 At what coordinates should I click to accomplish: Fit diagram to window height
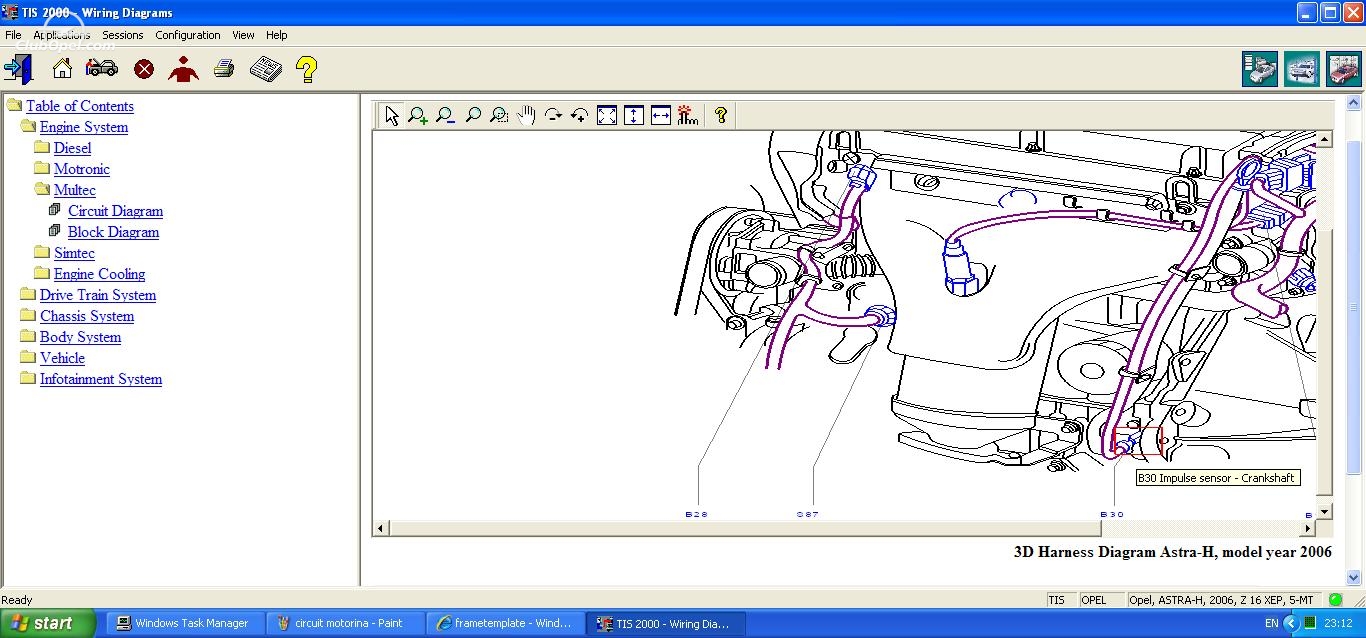point(634,115)
